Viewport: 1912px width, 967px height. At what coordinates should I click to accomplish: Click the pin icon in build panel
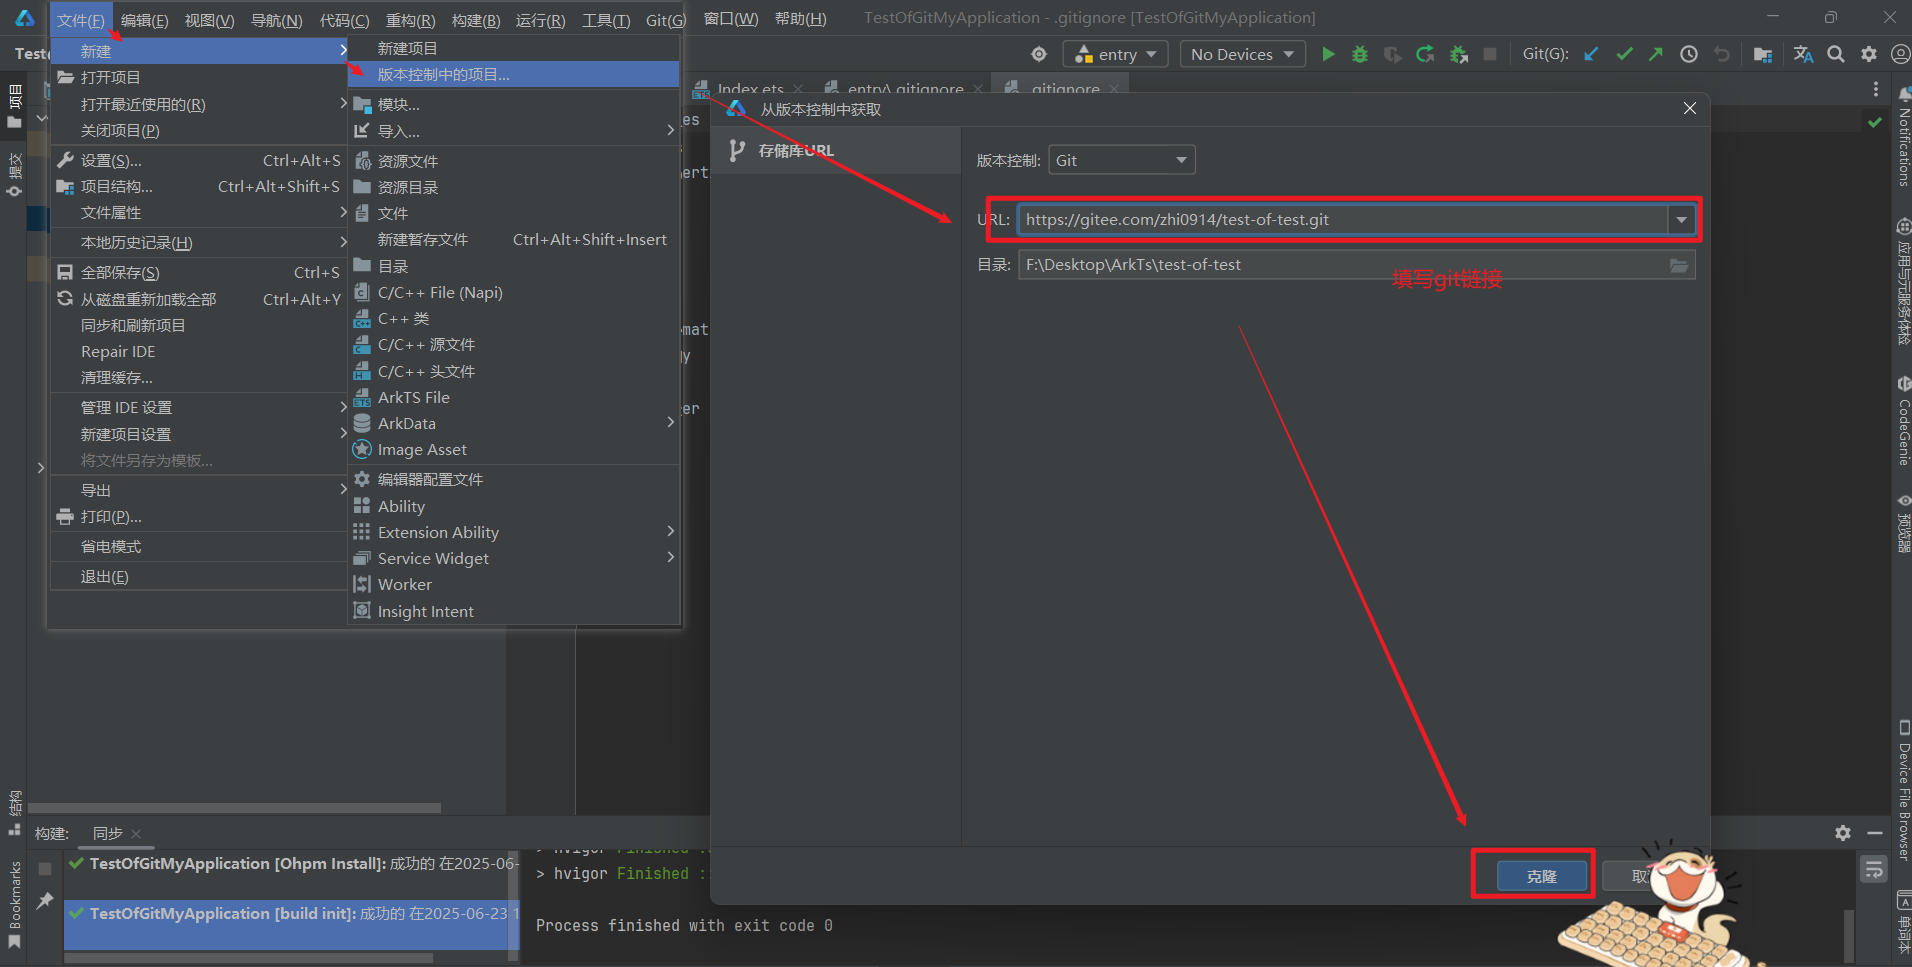coord(45,901)
